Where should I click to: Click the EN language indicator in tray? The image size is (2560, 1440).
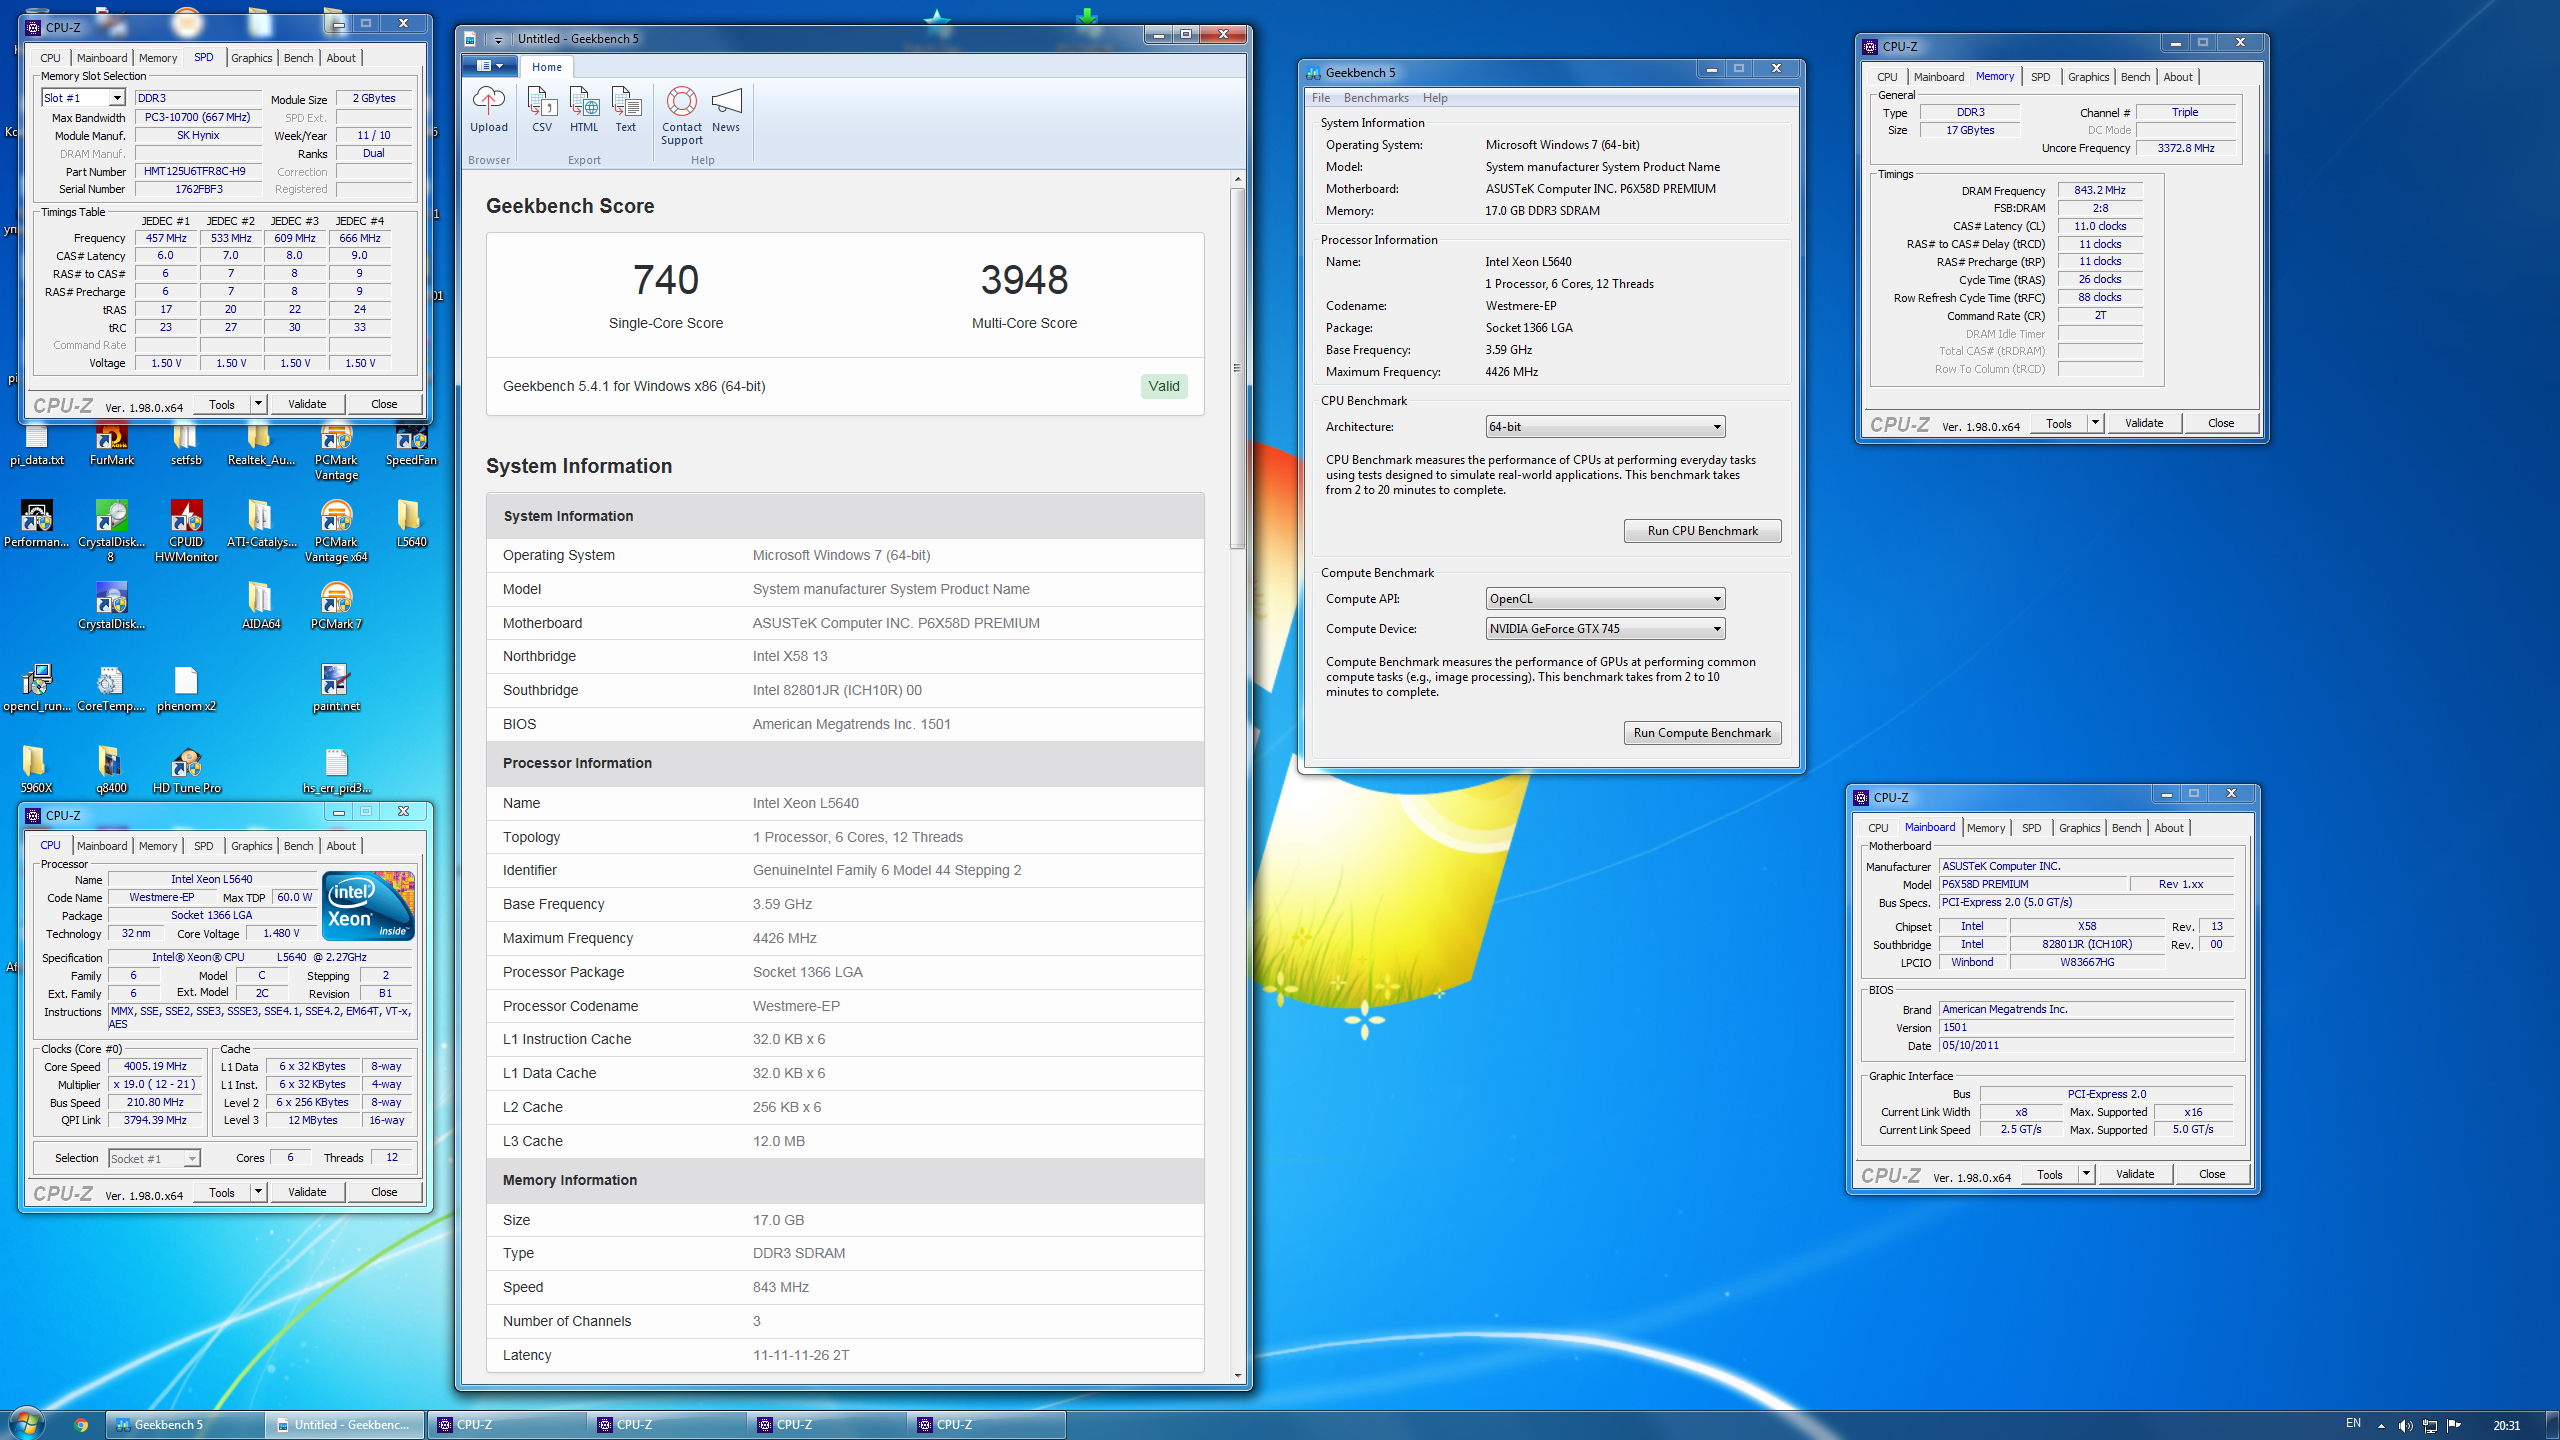click(x=2353, y=1423)
